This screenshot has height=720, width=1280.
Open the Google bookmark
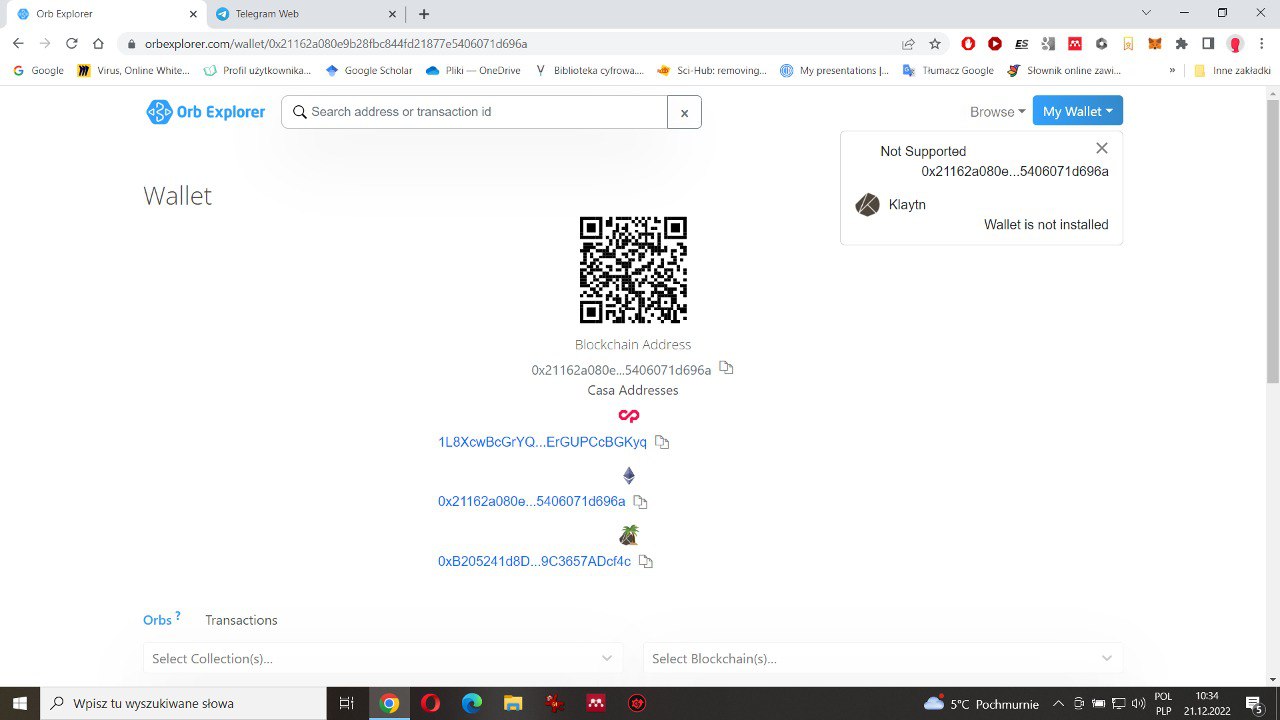(x=38, y=71)
